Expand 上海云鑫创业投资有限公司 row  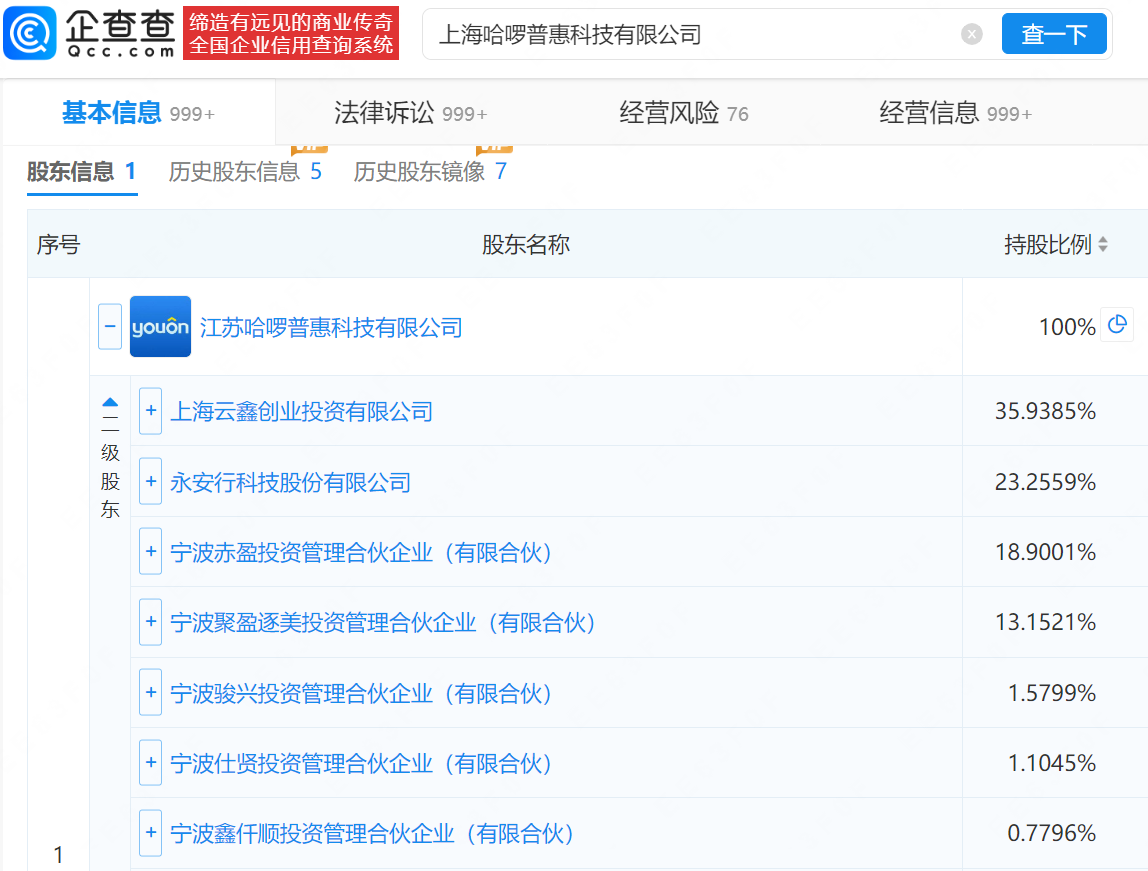pos(151,411)
